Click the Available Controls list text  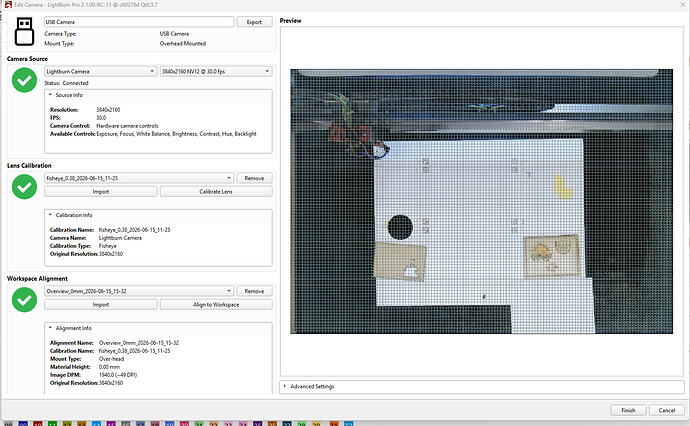tap(176, 134)
